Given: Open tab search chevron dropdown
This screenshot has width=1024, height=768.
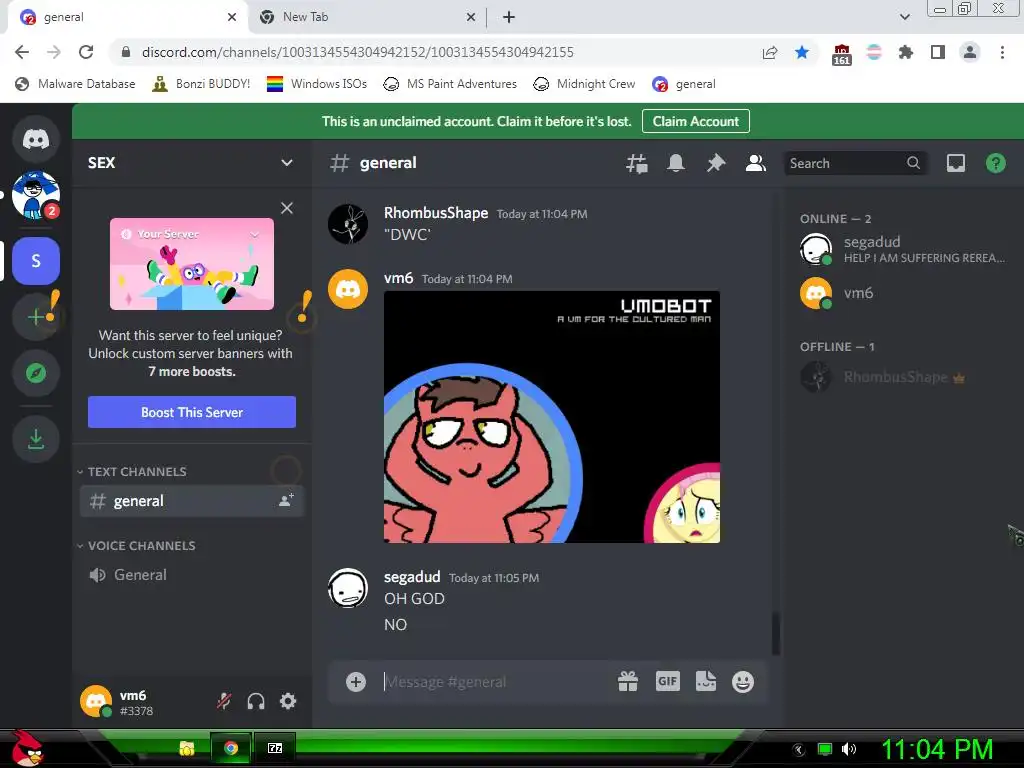Looking at the screenshot, I should coord(905,17).
